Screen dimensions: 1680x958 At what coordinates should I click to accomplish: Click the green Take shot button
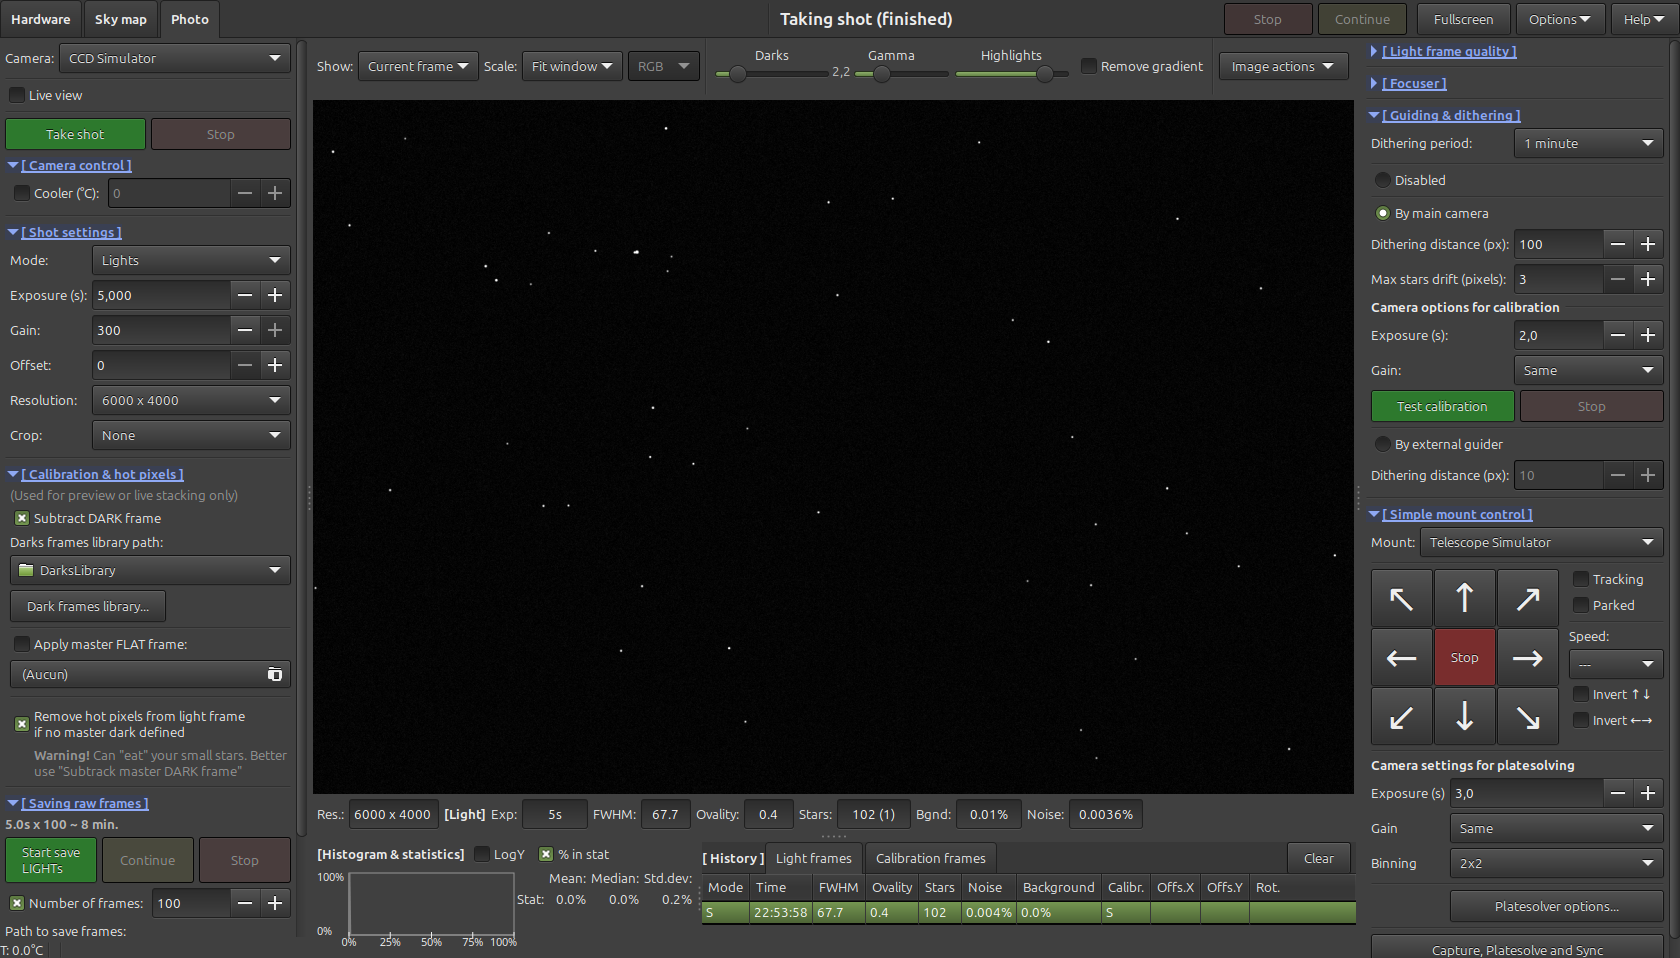[x=75, y=134]
